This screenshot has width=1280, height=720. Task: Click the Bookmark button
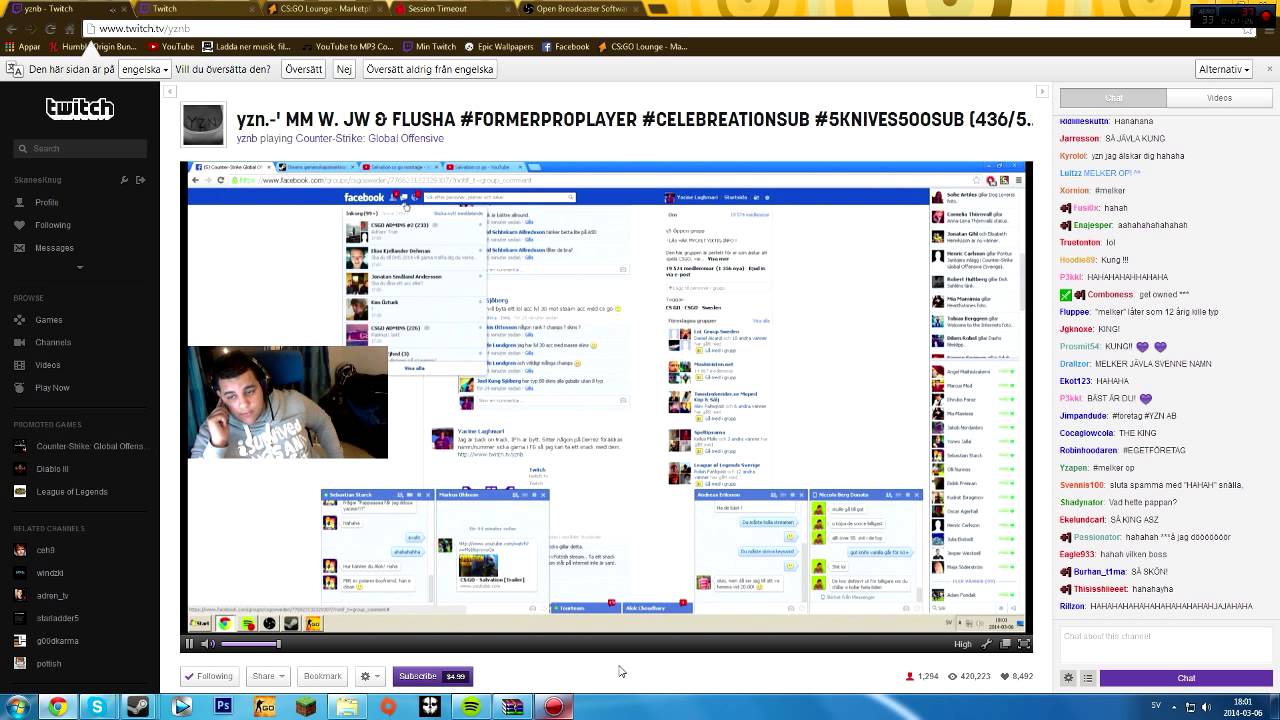pos(322,676)
